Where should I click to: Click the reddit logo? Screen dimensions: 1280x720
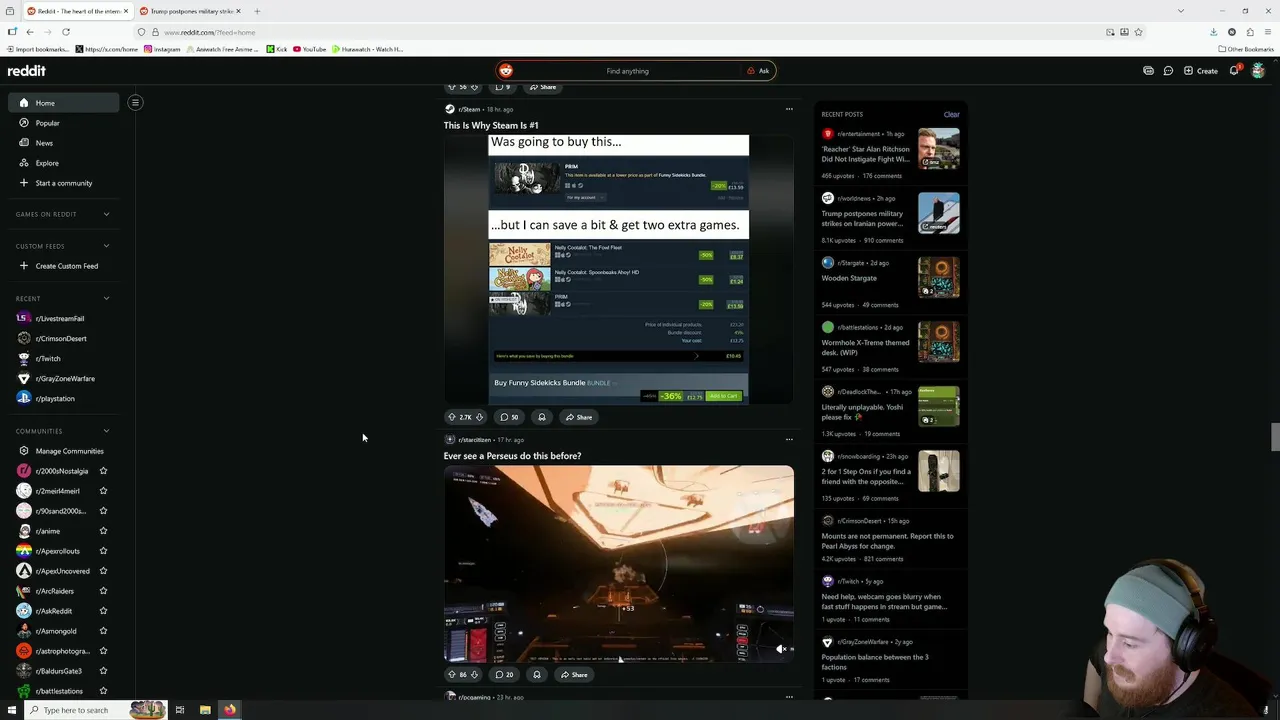point(27,71)
